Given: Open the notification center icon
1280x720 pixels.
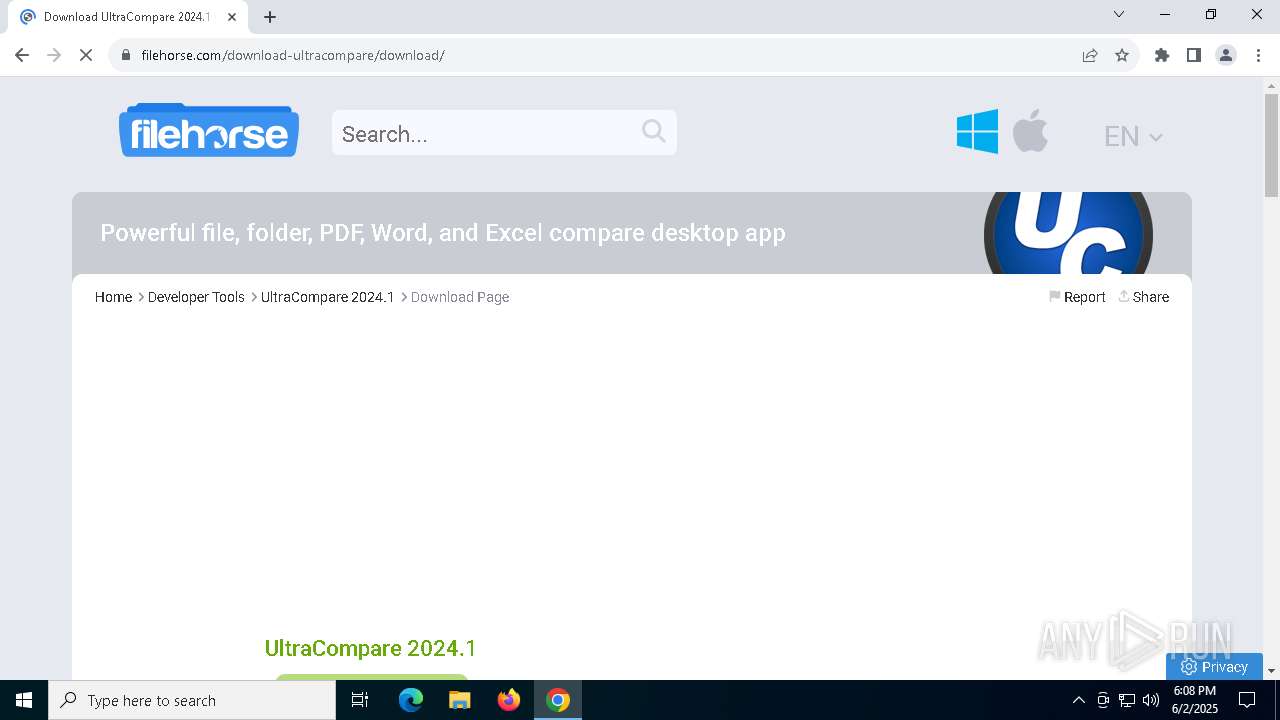Looking at the screenshot, I should [1247, 700].
